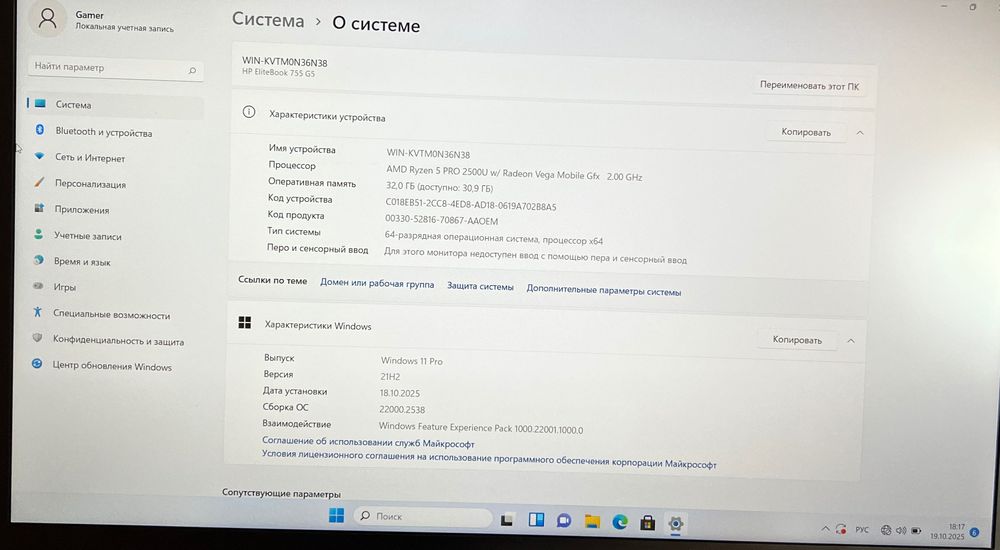The image size is (1000, 550).
Task: Open Время и язык settings
Action: (x=82, y=262)
